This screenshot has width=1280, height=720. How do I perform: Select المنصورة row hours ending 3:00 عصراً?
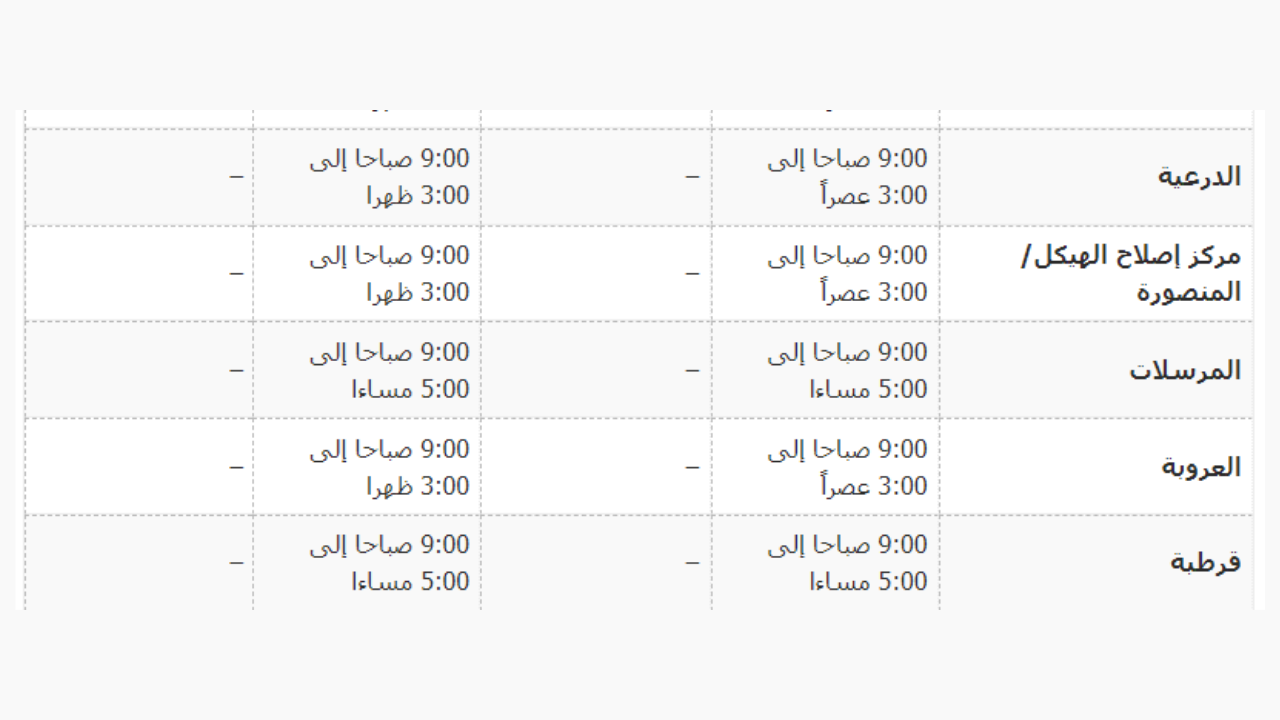(847, 273)
